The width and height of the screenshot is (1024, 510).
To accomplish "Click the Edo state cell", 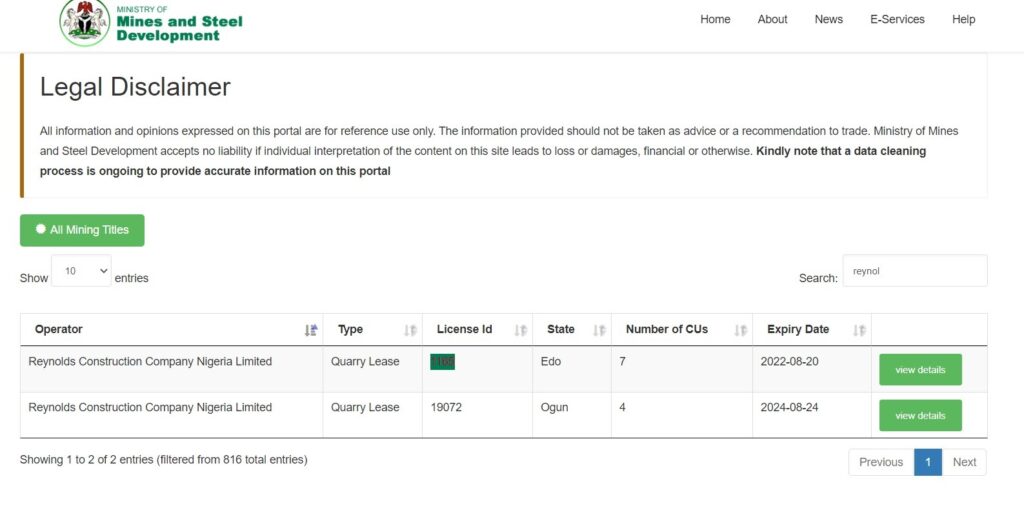I will (x=551, y=361).
